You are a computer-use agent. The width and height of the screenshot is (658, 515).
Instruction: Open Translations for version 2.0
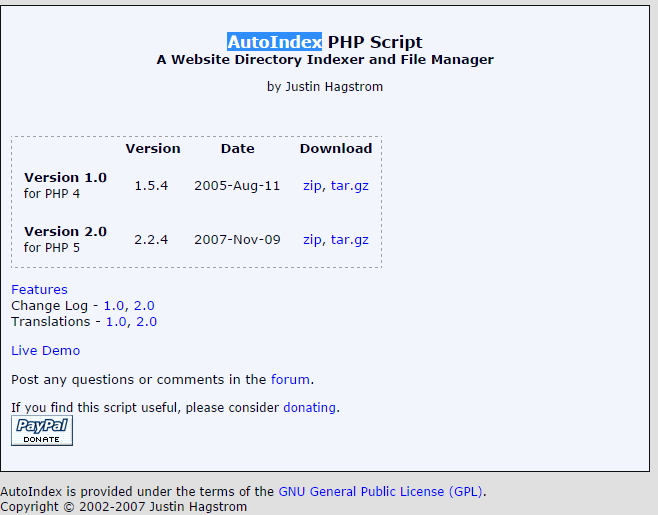point(147,322)
